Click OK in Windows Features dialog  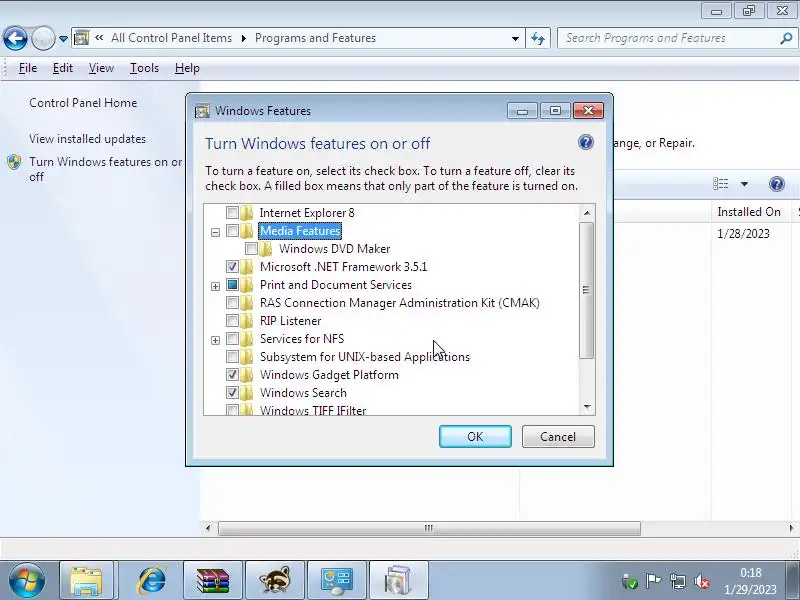(475, 437)
